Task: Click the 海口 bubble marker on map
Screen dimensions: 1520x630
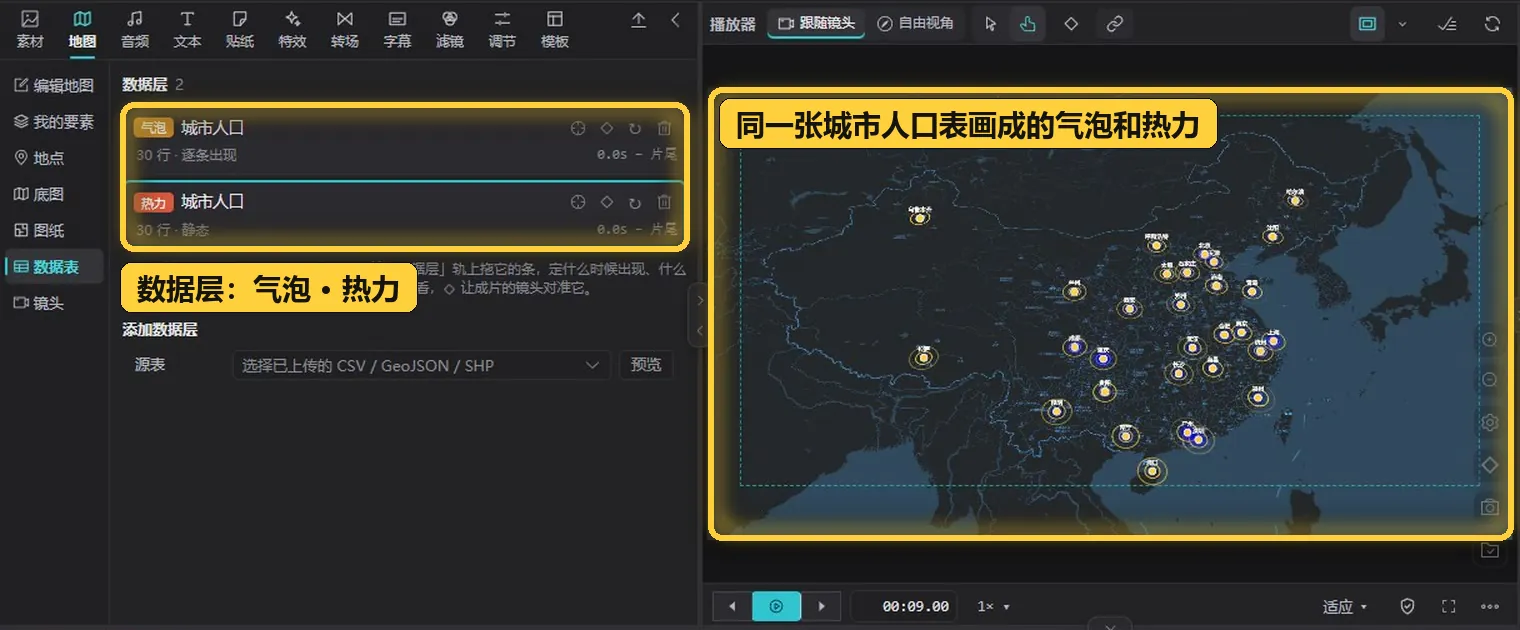Action: (x=1152, y=470)
